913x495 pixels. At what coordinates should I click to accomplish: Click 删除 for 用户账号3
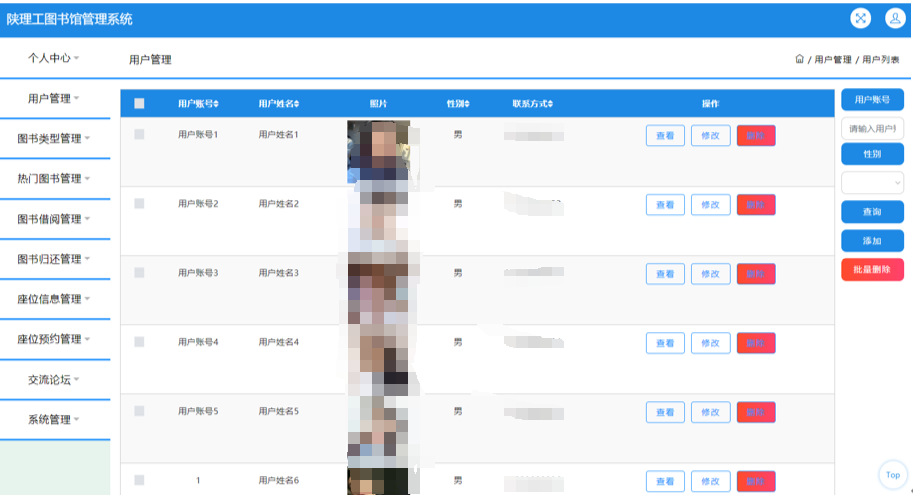pos(756,274)
